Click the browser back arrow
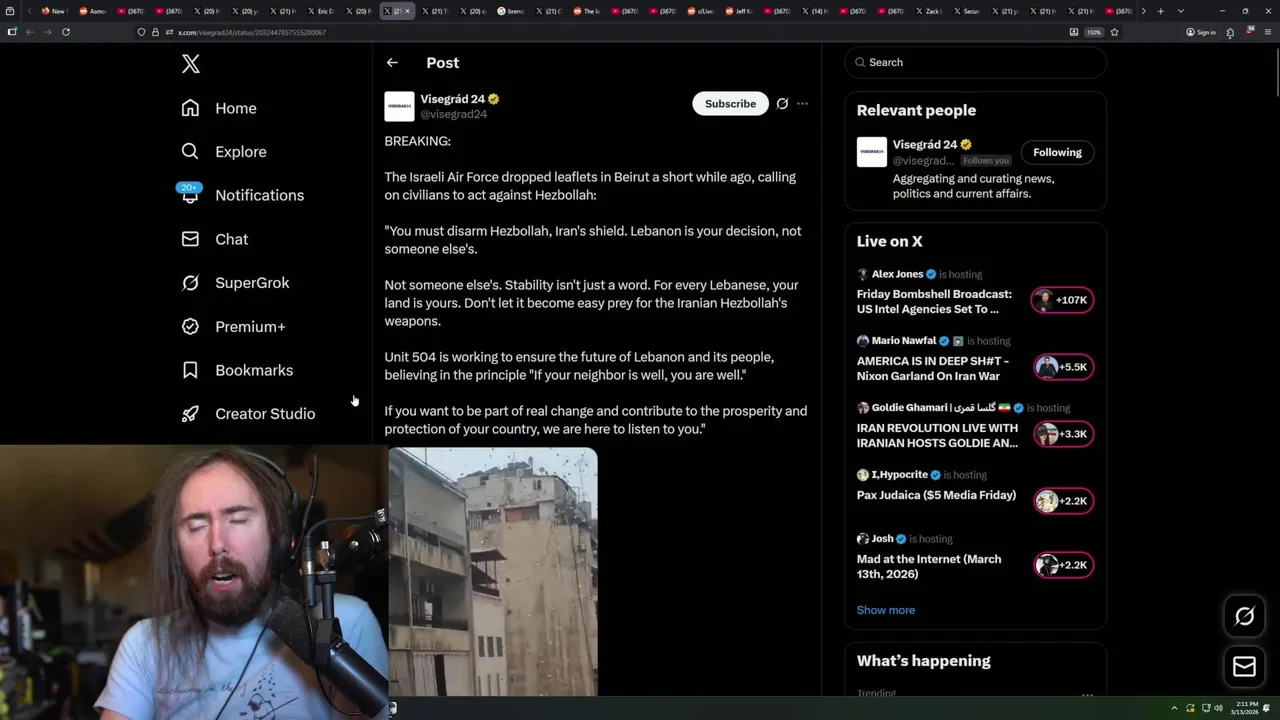The image size is (1280, 720). click(x=30, y=32)
